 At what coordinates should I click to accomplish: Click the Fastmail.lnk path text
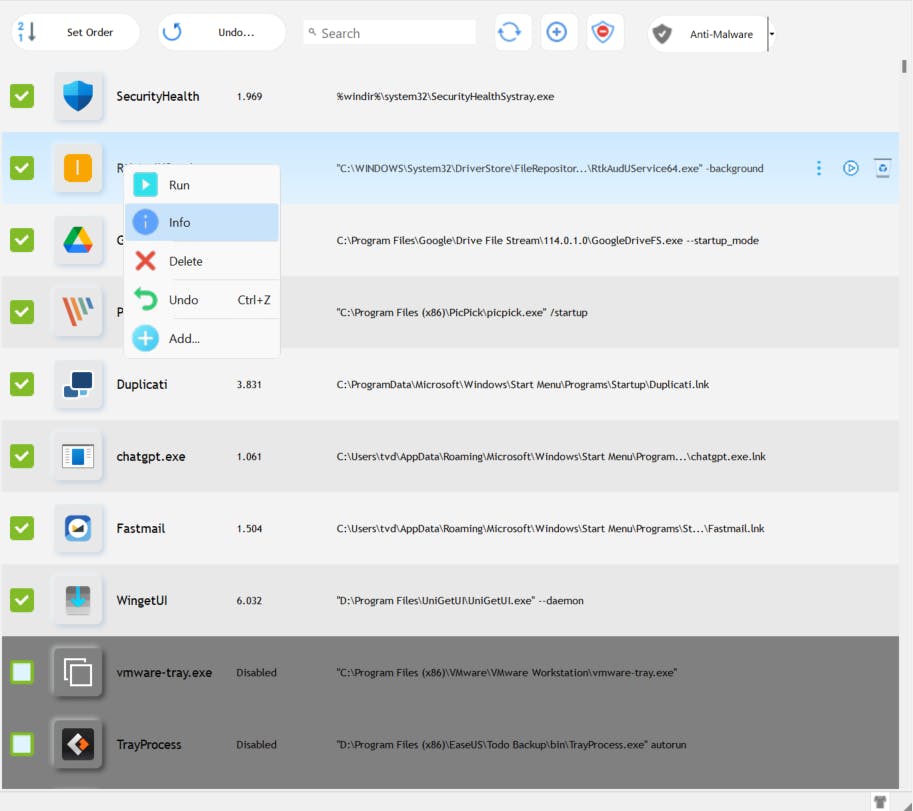click(550, 529)
